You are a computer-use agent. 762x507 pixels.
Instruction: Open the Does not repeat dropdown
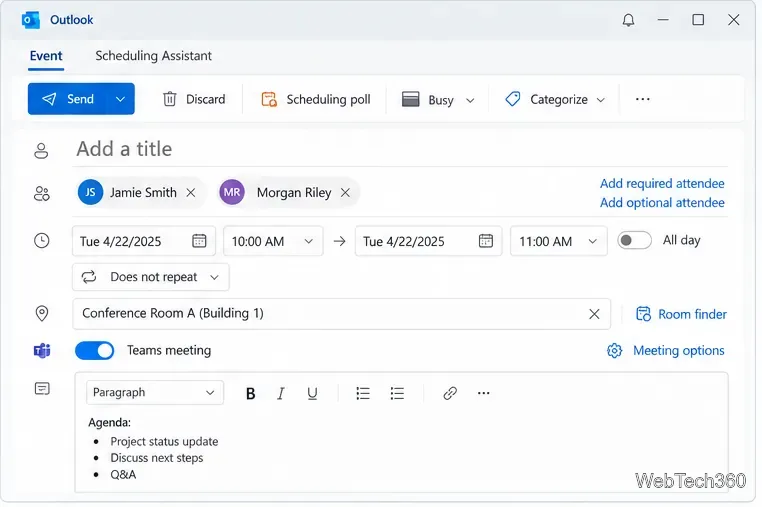[x=151, y=277]
